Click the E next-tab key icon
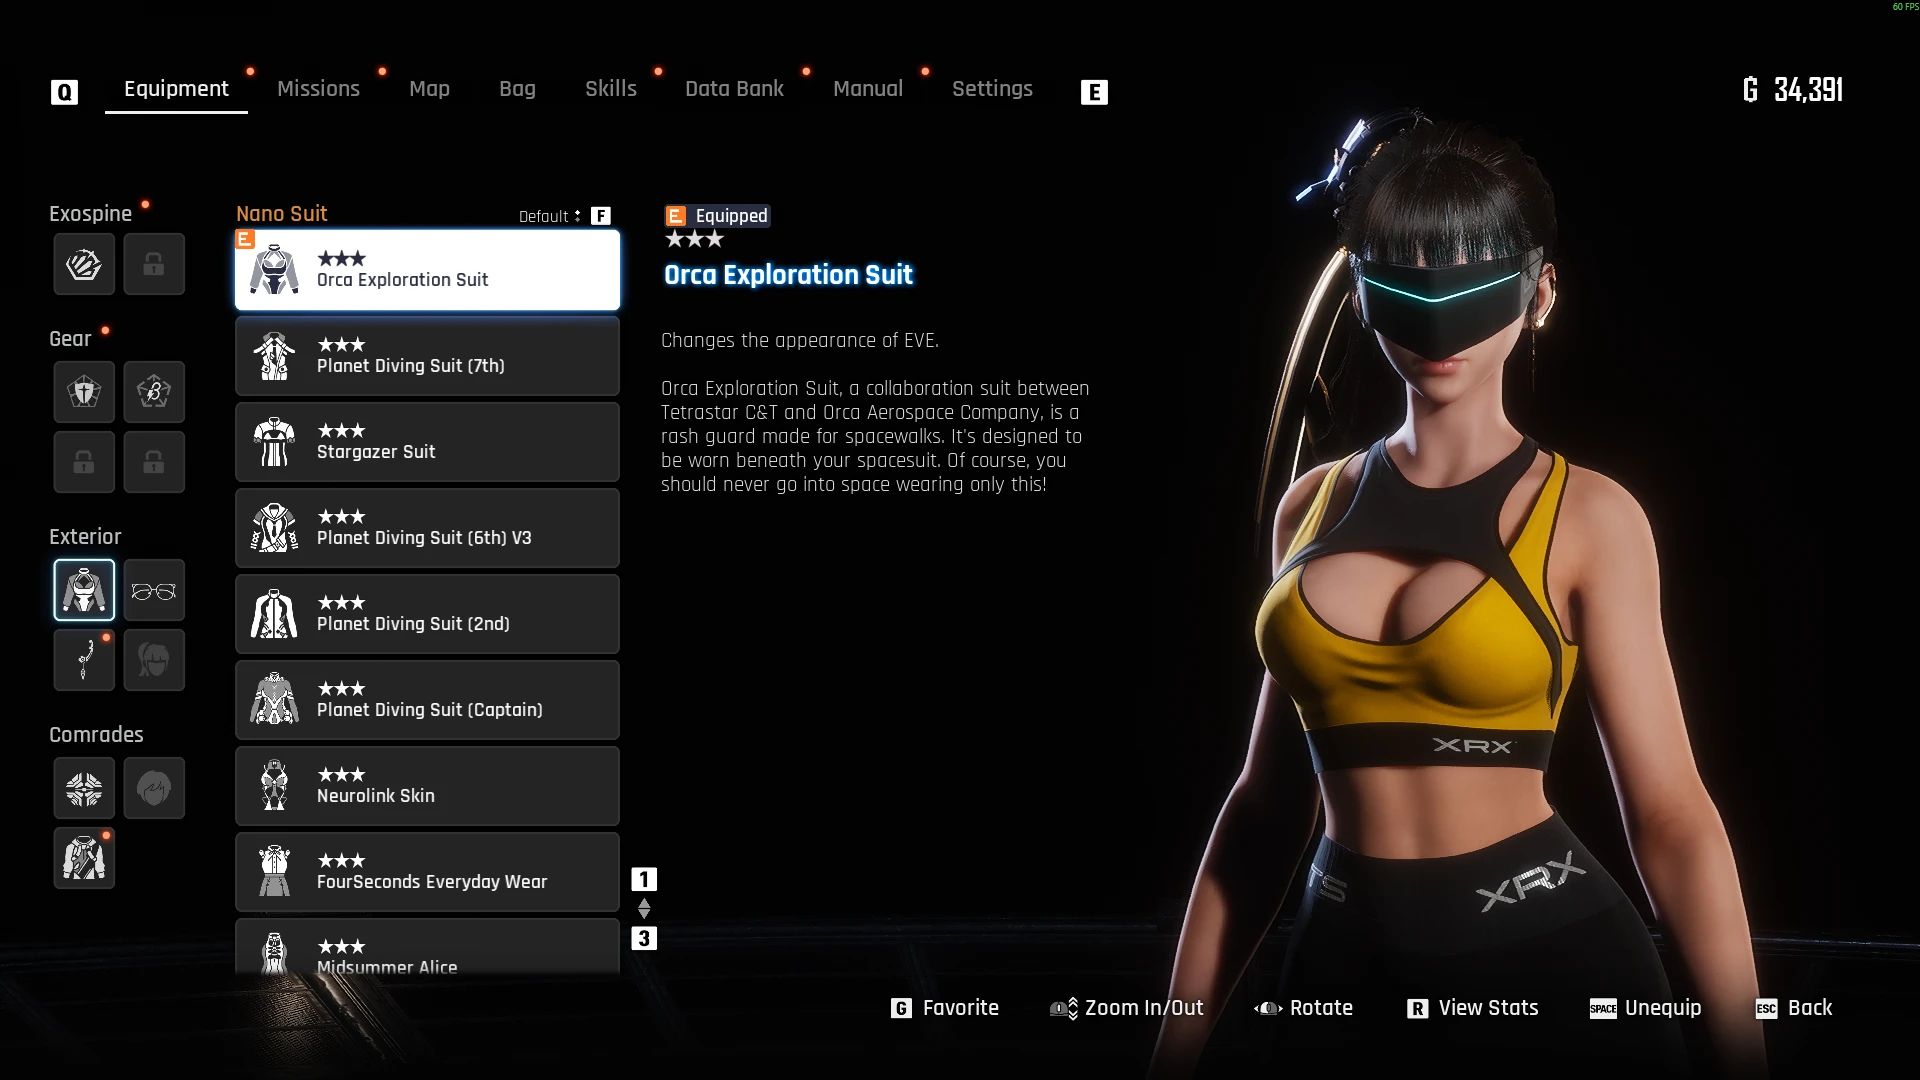This screenshot has height=1080, width=1920. 1094,92
